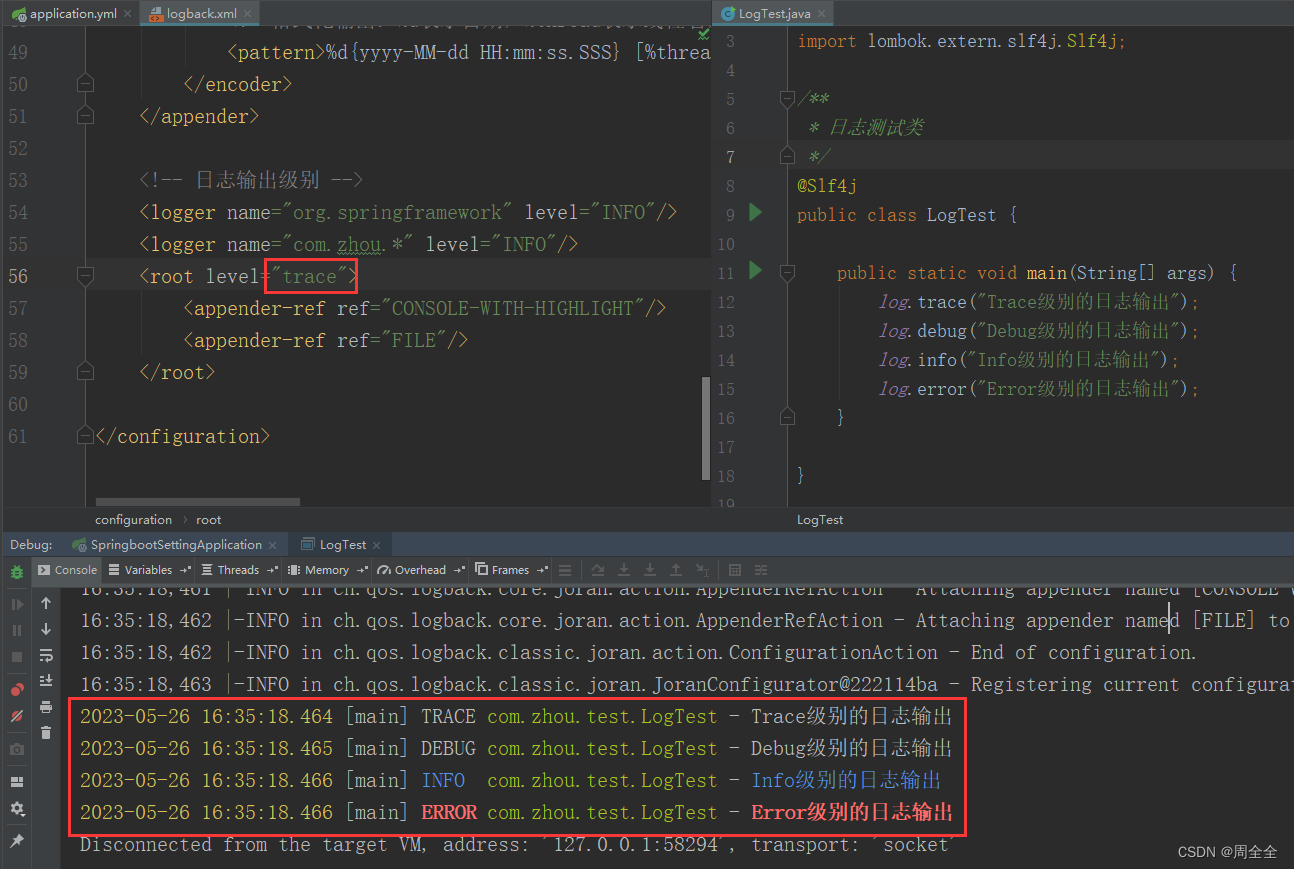This screenshot has height=869, width=1294.
Task: Click the down arrow in console toolbar
Action: [46, 629]
